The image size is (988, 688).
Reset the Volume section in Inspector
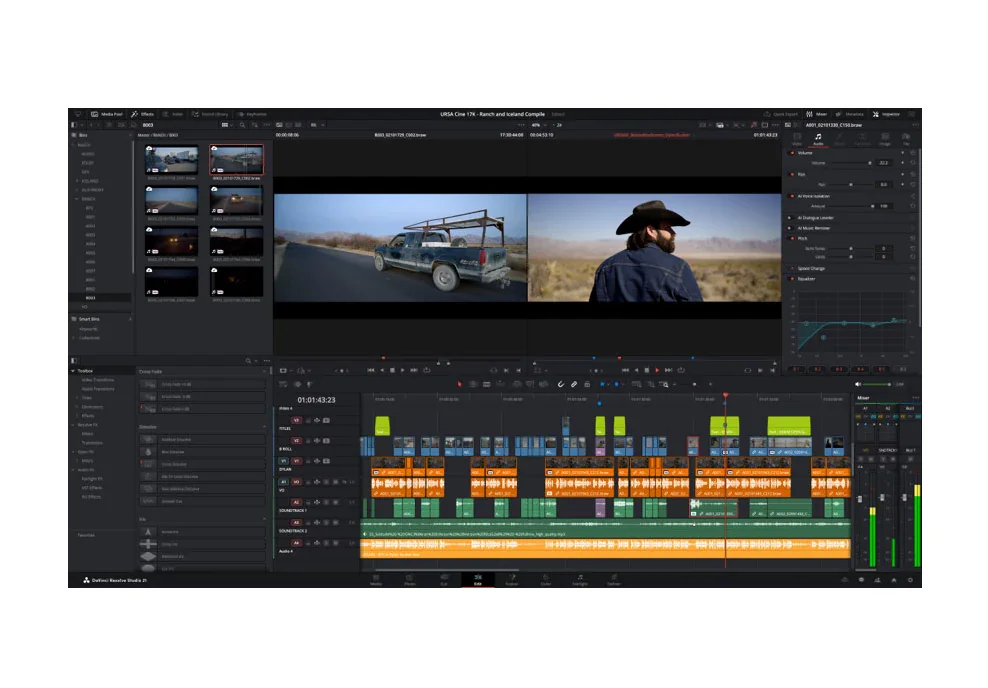(x=912, y=153)
